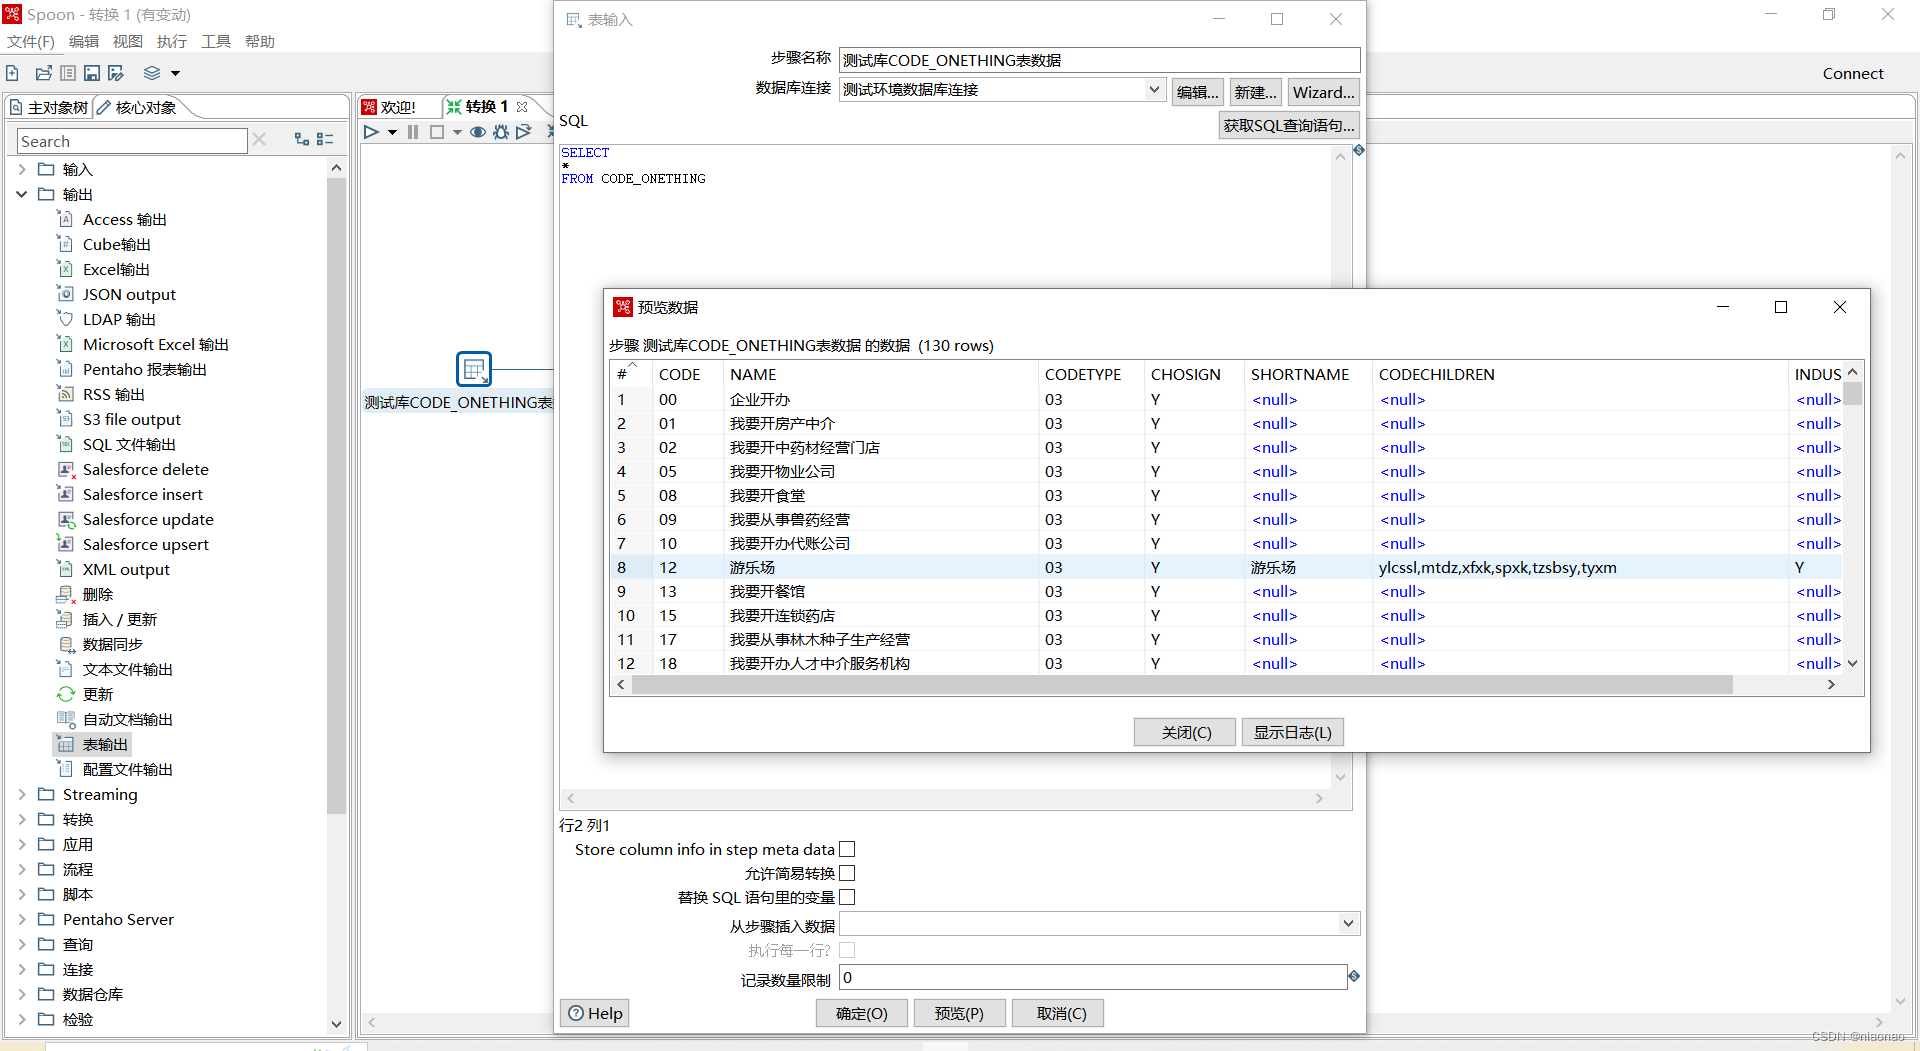Open the 执行 menu
This screenshot has height=1051, width=1920.
(172, 41)
